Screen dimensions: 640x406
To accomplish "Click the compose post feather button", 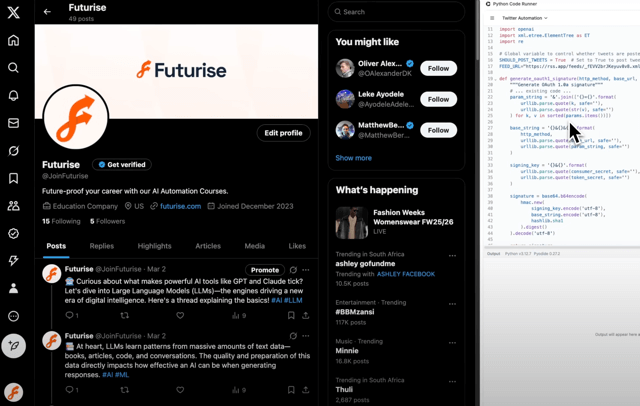I will click(14, 346).
